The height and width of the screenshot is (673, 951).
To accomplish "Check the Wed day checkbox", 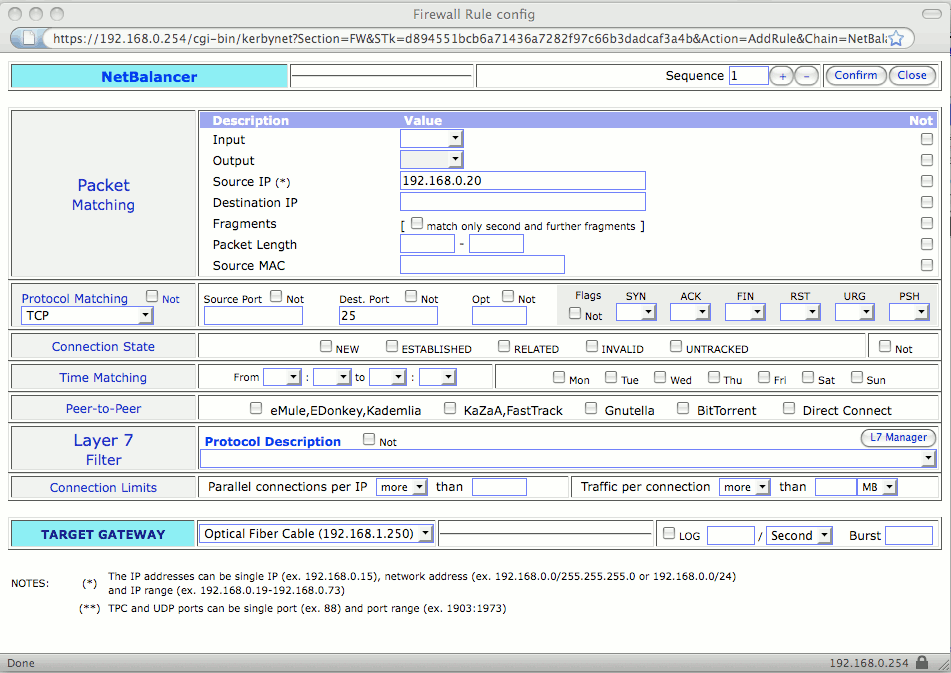I will (x=660, y=377).
